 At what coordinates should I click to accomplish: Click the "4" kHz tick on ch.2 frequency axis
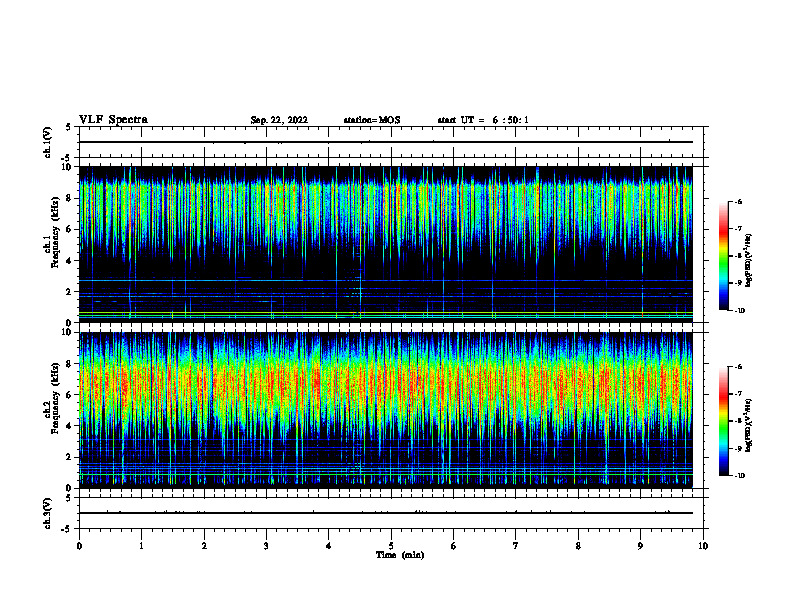[x=70, y=426]
